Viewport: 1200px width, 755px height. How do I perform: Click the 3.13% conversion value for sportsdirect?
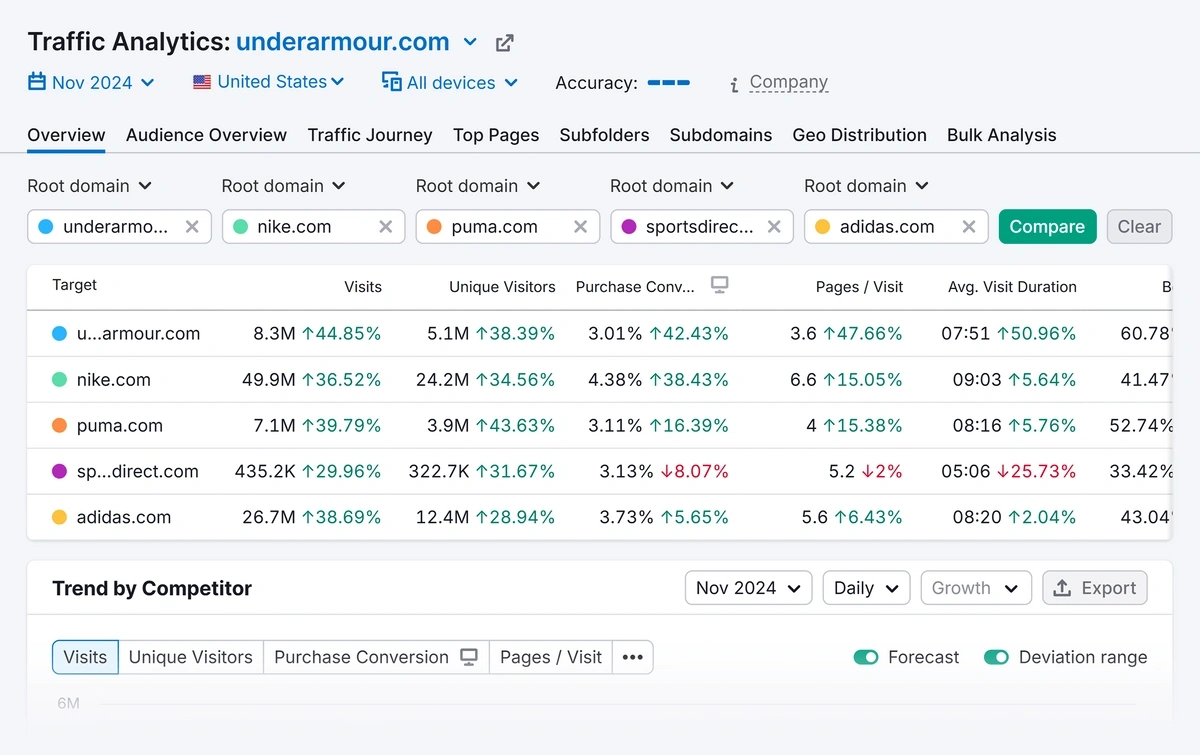point(626,472)
